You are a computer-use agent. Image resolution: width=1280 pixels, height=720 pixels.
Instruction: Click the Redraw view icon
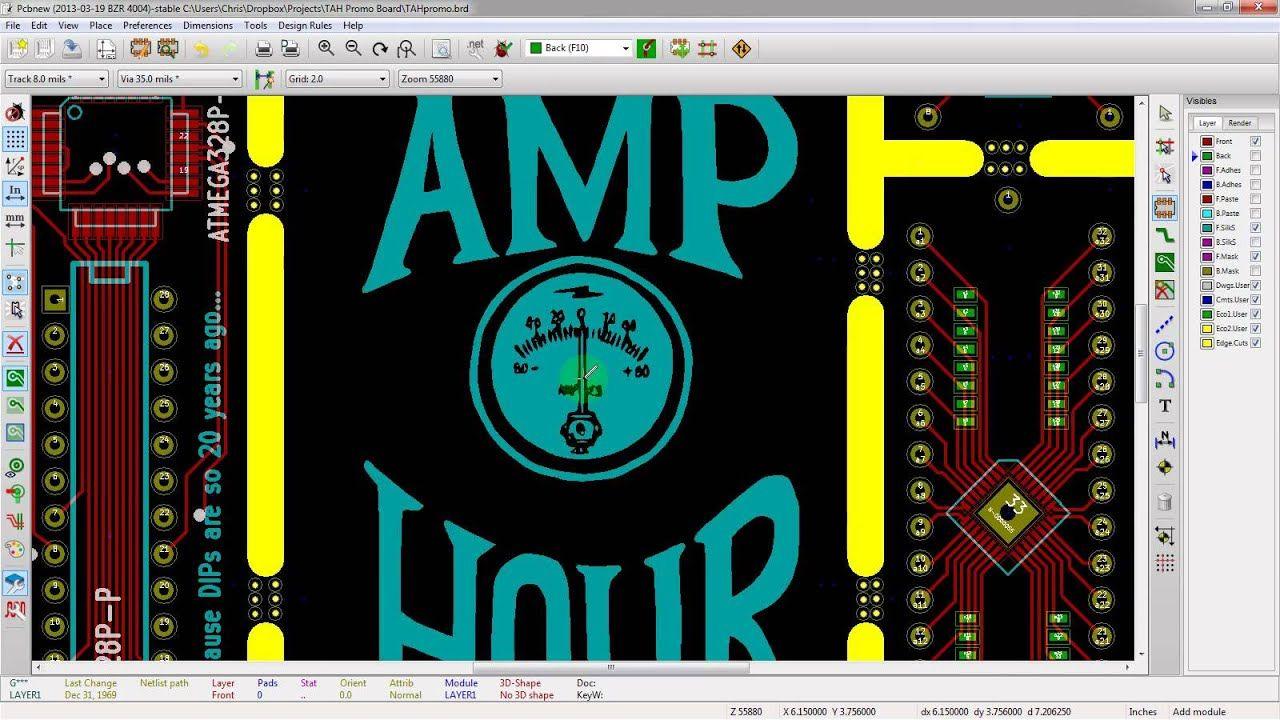coord(380,48)
